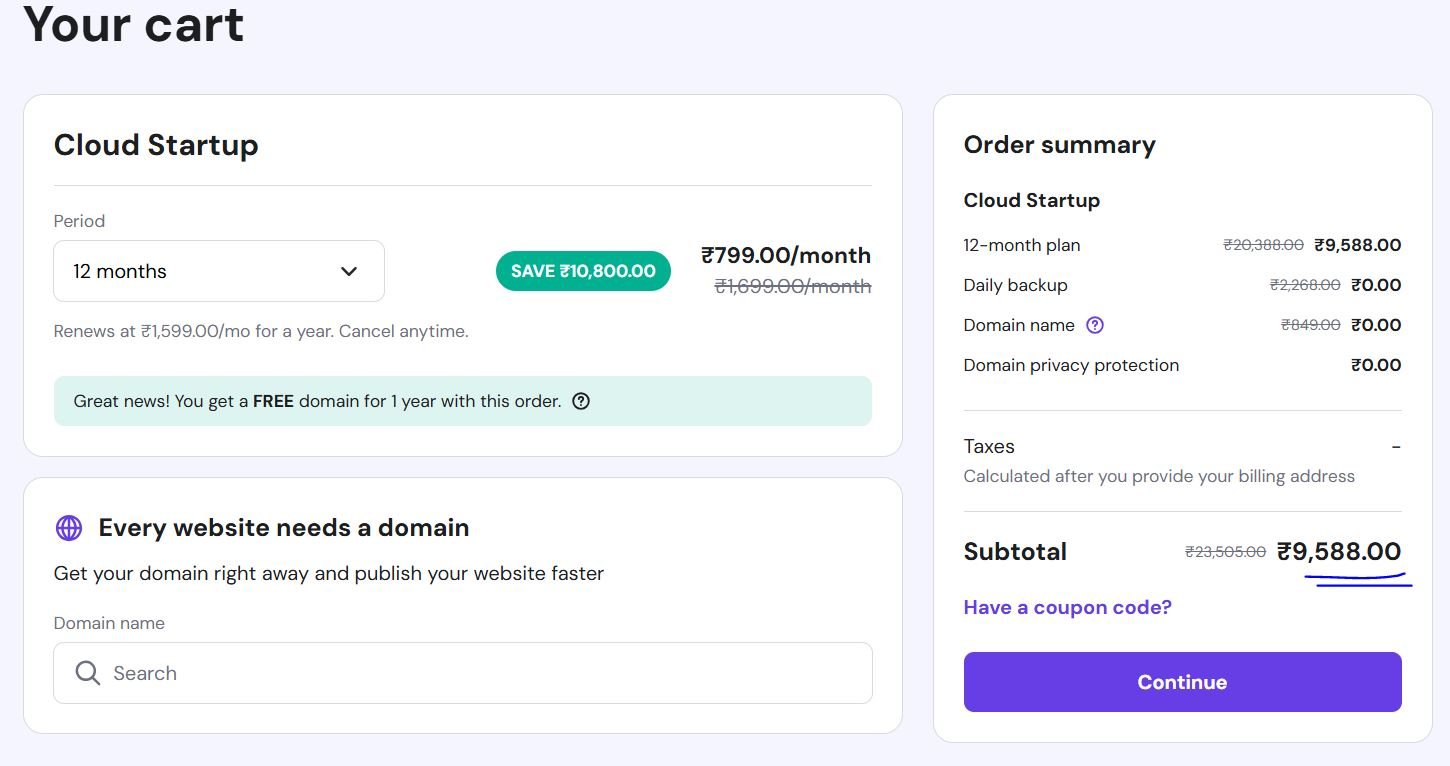This screenshot has height=766, width=1450.
Task: Click the 'Renews at ₹1,599.00/mo' notice text
Action: pos(261,331)
